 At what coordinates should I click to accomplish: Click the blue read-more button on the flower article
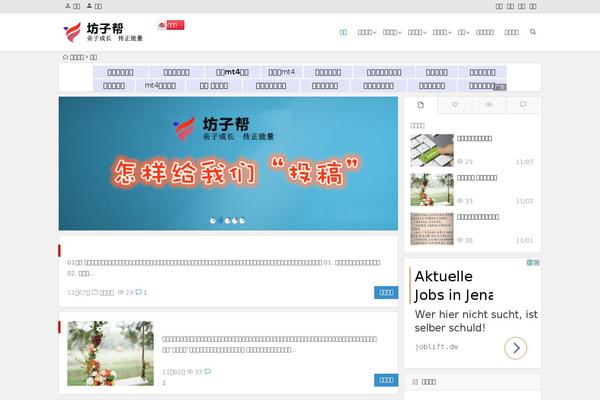[x=386, y=380]
